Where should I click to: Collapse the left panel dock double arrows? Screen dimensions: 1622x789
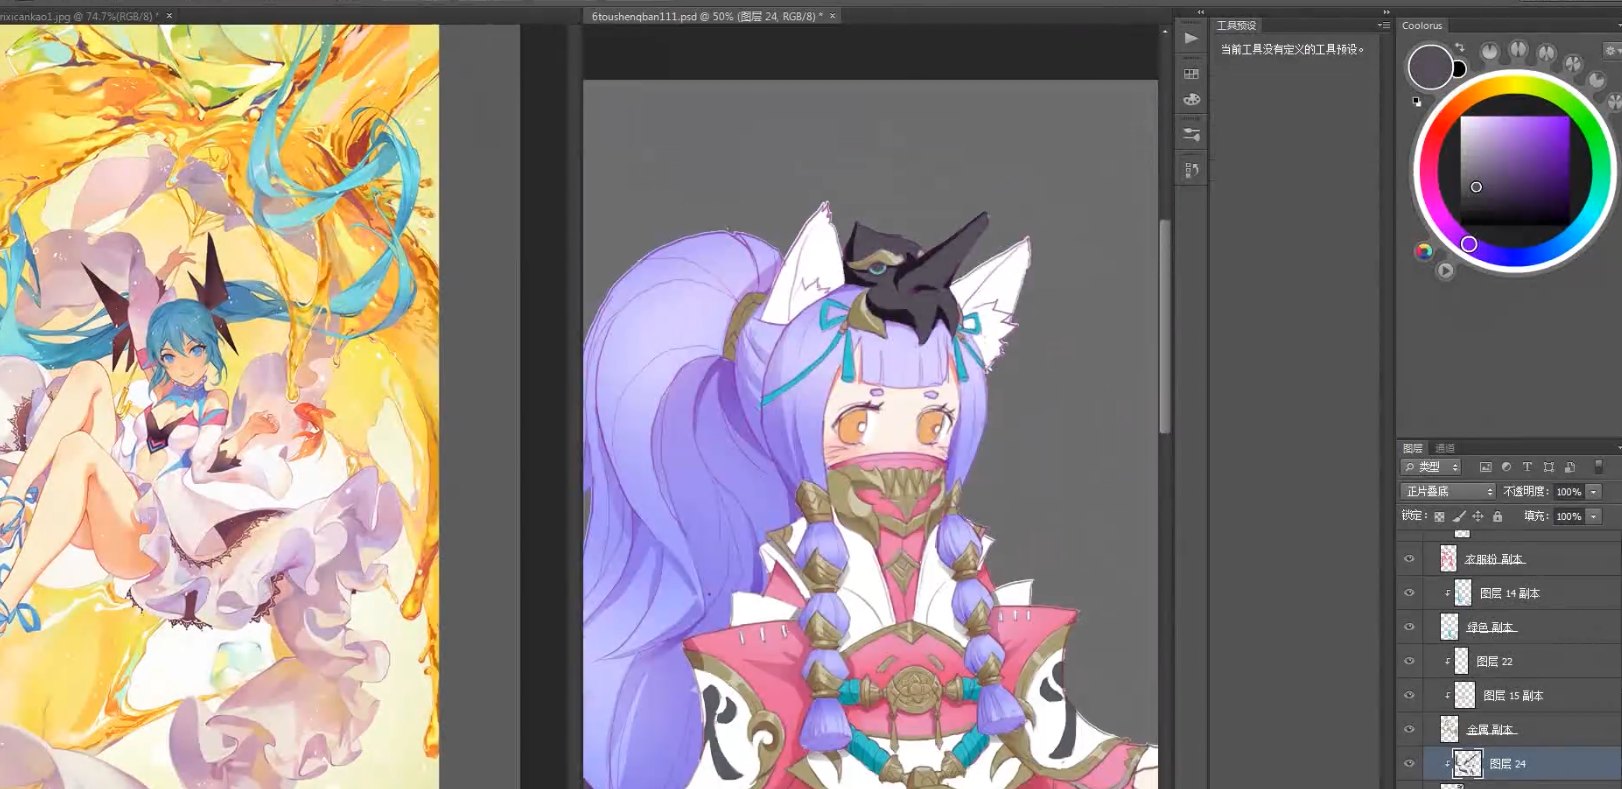click(x=1201, y=12)
